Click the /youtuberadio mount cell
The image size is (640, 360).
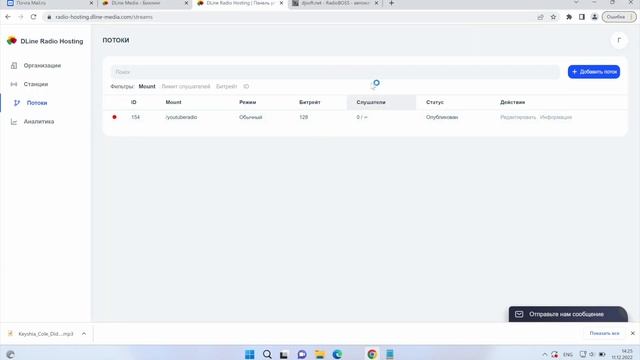click(181, 117)
